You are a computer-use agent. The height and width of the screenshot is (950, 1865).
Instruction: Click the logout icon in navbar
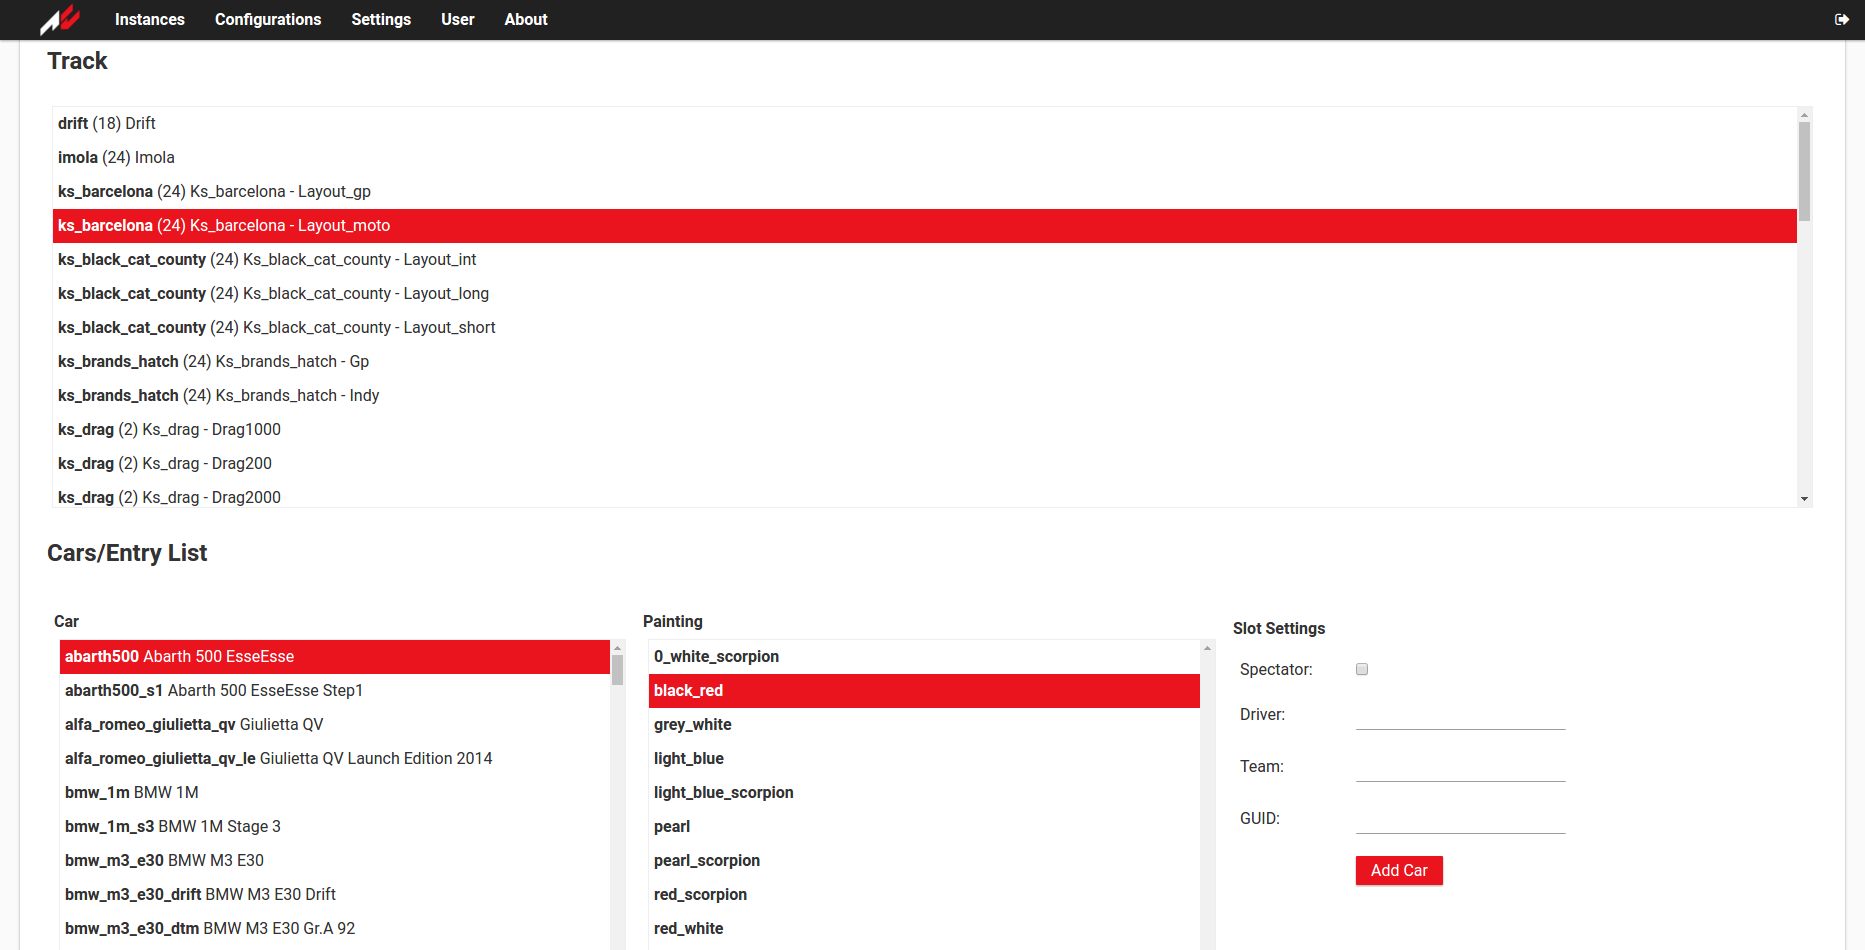1841,19
